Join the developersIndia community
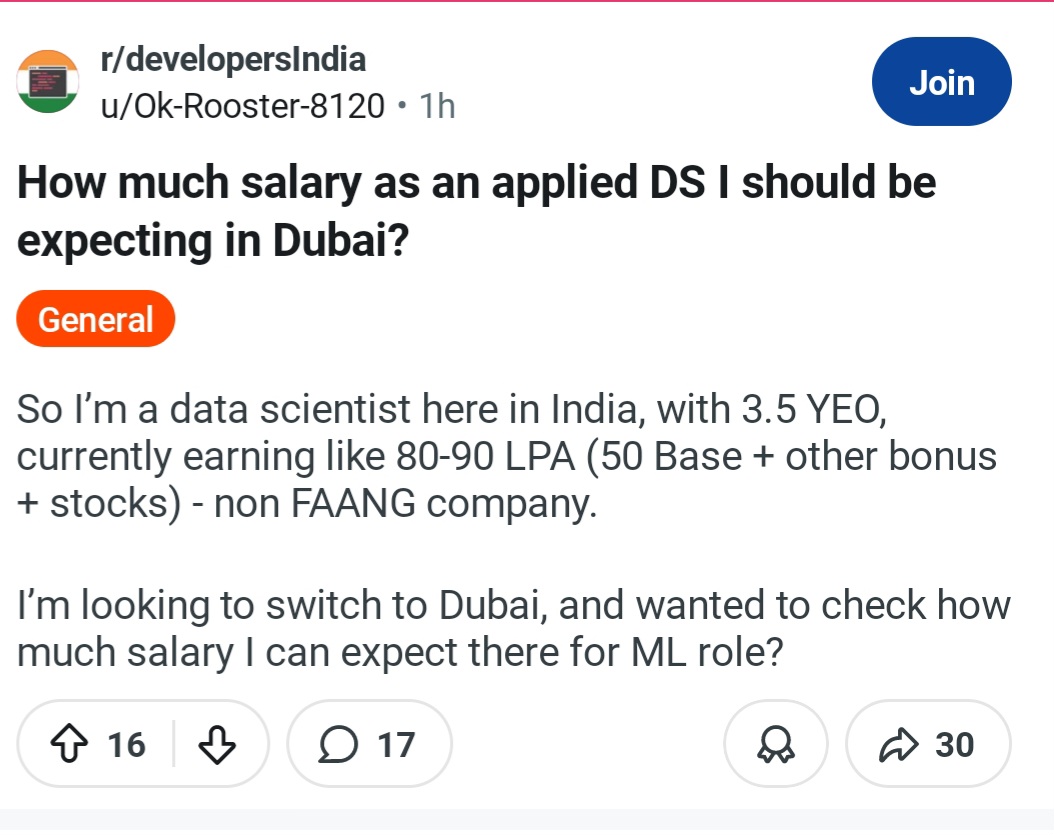The height and width of the screenshot is (835, 1054). click(942, 83)
